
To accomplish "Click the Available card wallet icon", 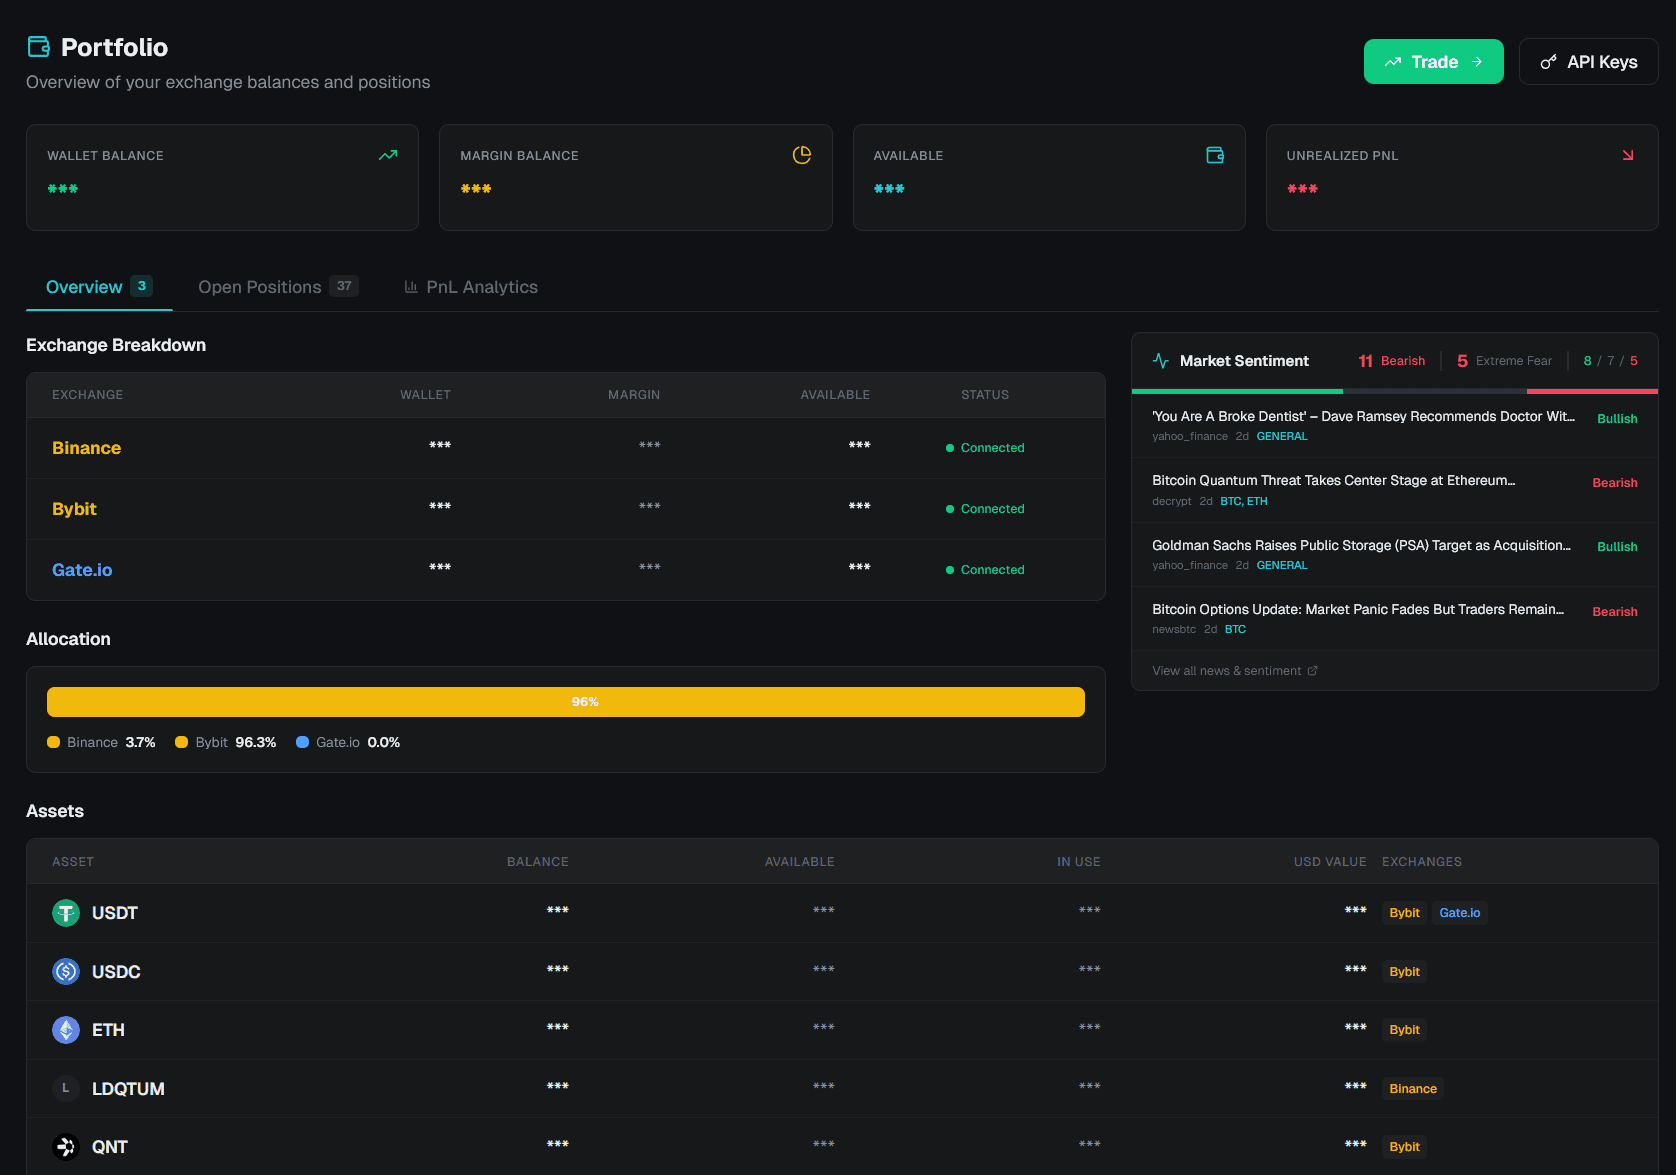I will [x=1215, y=155].
